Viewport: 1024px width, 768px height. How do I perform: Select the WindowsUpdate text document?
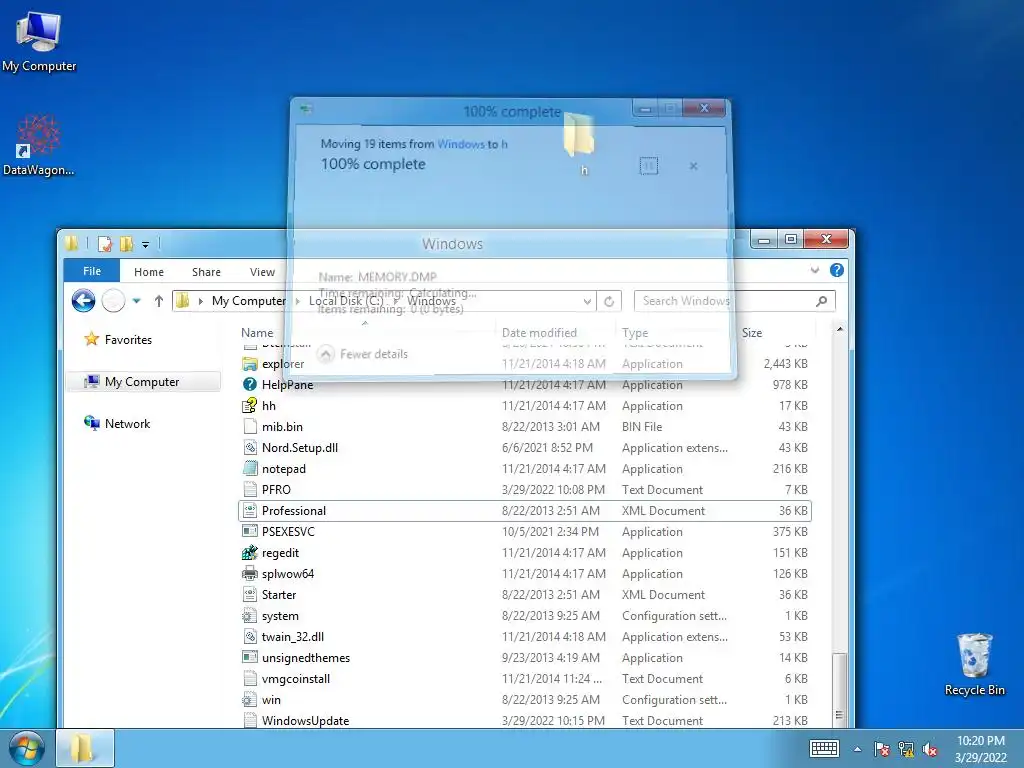coord(305,720)
